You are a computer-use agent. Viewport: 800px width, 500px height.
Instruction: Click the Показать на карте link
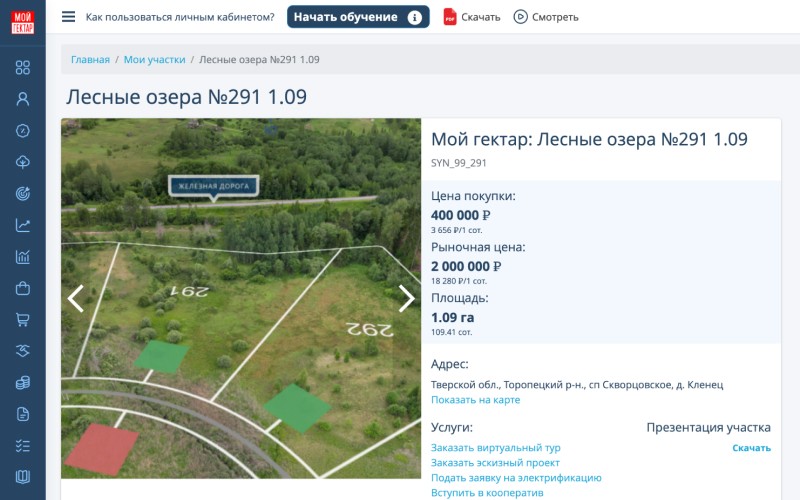pos(475,400)
